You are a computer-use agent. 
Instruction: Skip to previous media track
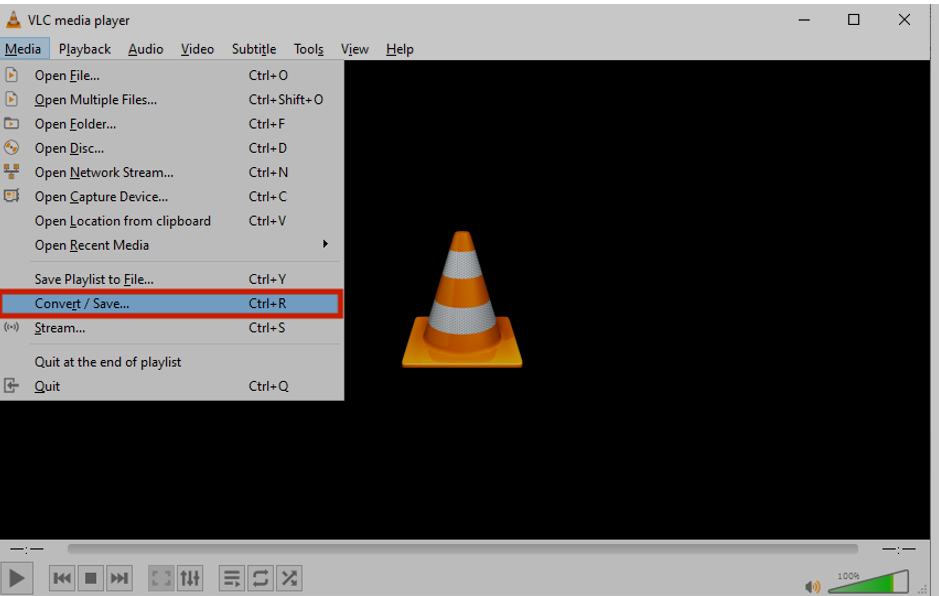click(x=62, y=578)
